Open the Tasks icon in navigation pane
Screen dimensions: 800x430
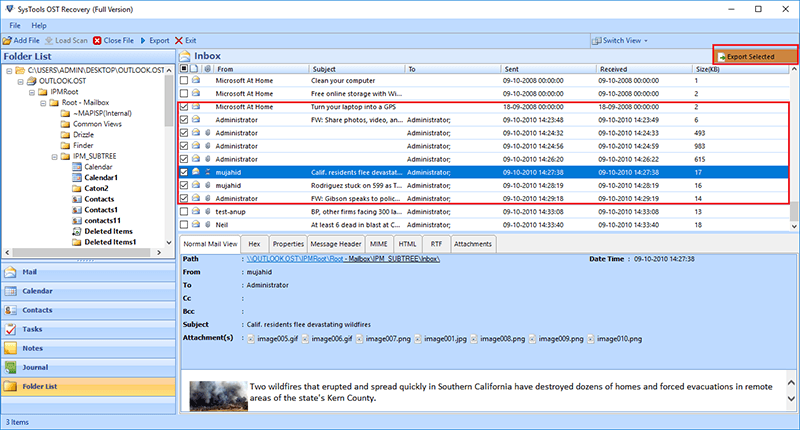pos(11,329)
